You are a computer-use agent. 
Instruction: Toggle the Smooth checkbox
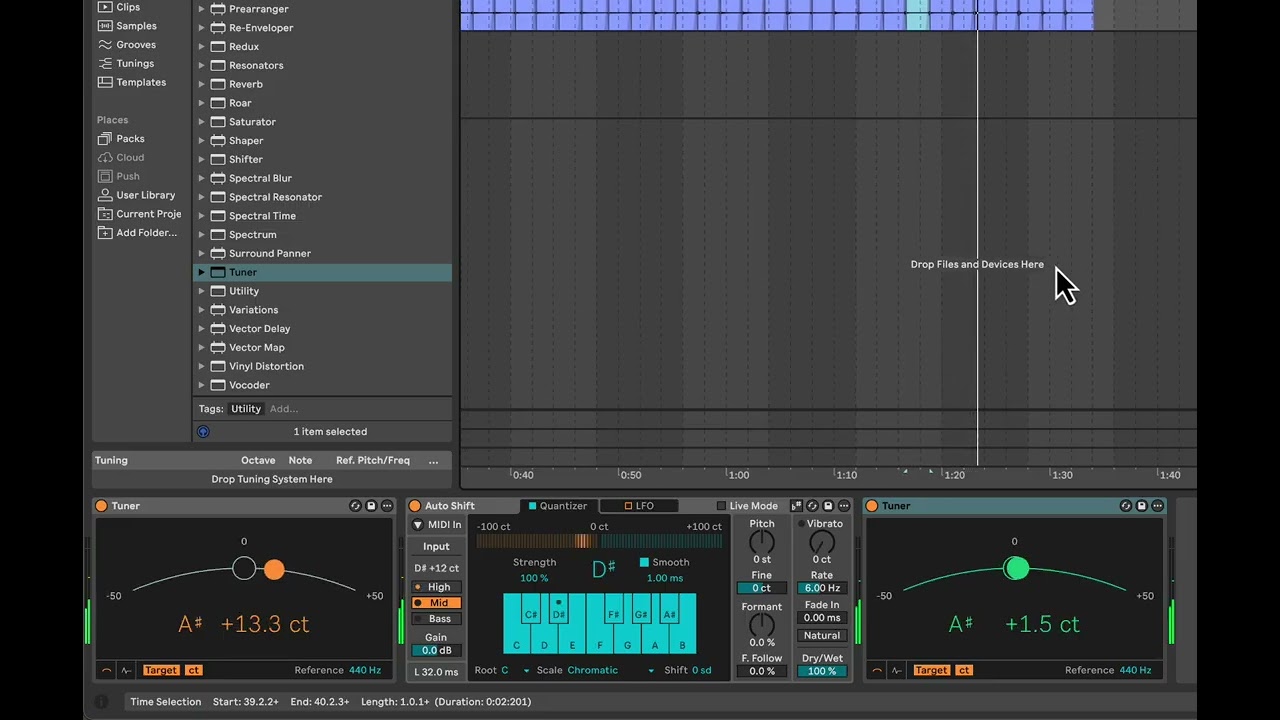tap(644, 562)
